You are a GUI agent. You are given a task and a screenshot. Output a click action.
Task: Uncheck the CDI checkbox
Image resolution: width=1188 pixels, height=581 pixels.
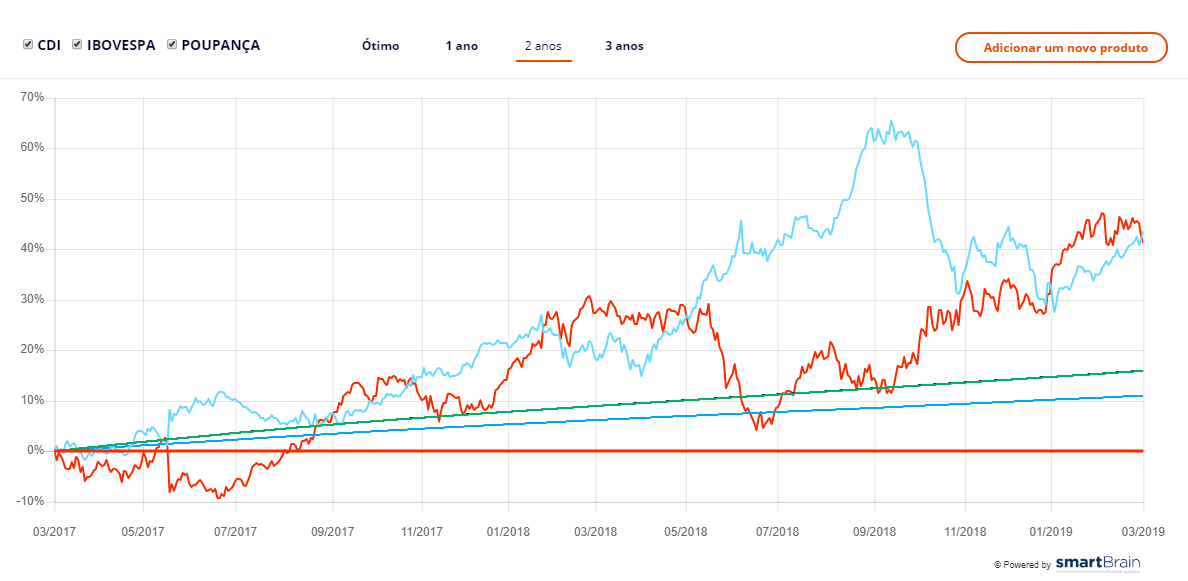[28, 45]
